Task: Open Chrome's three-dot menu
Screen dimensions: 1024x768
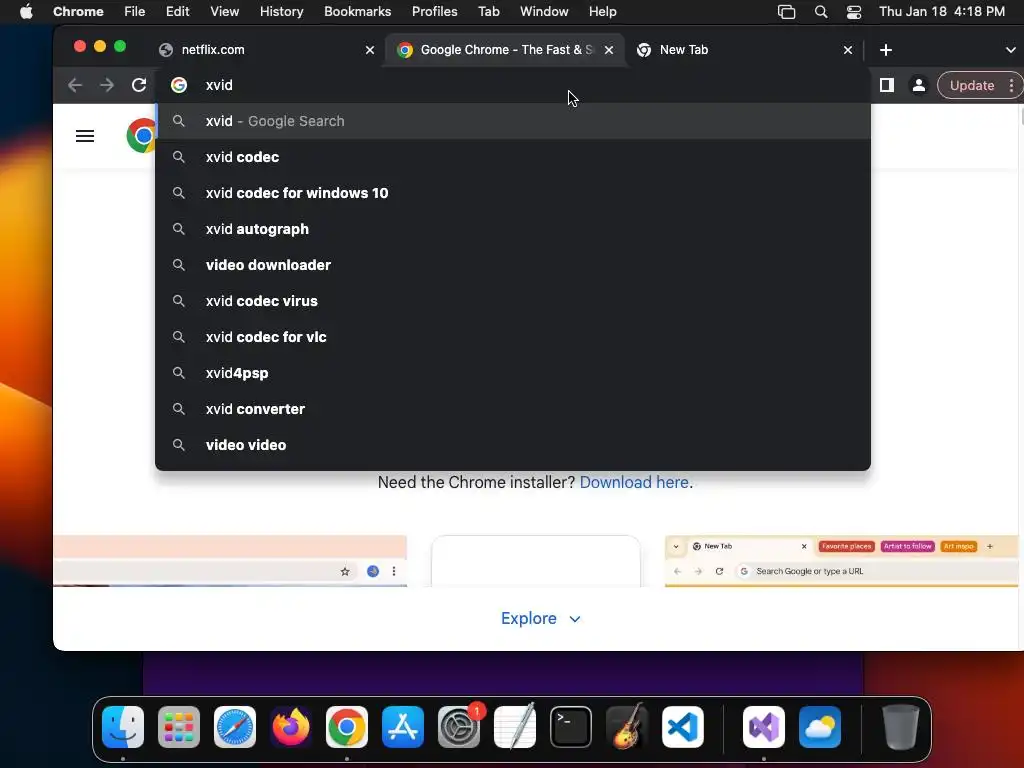Action: click(x=1011, y=86)
